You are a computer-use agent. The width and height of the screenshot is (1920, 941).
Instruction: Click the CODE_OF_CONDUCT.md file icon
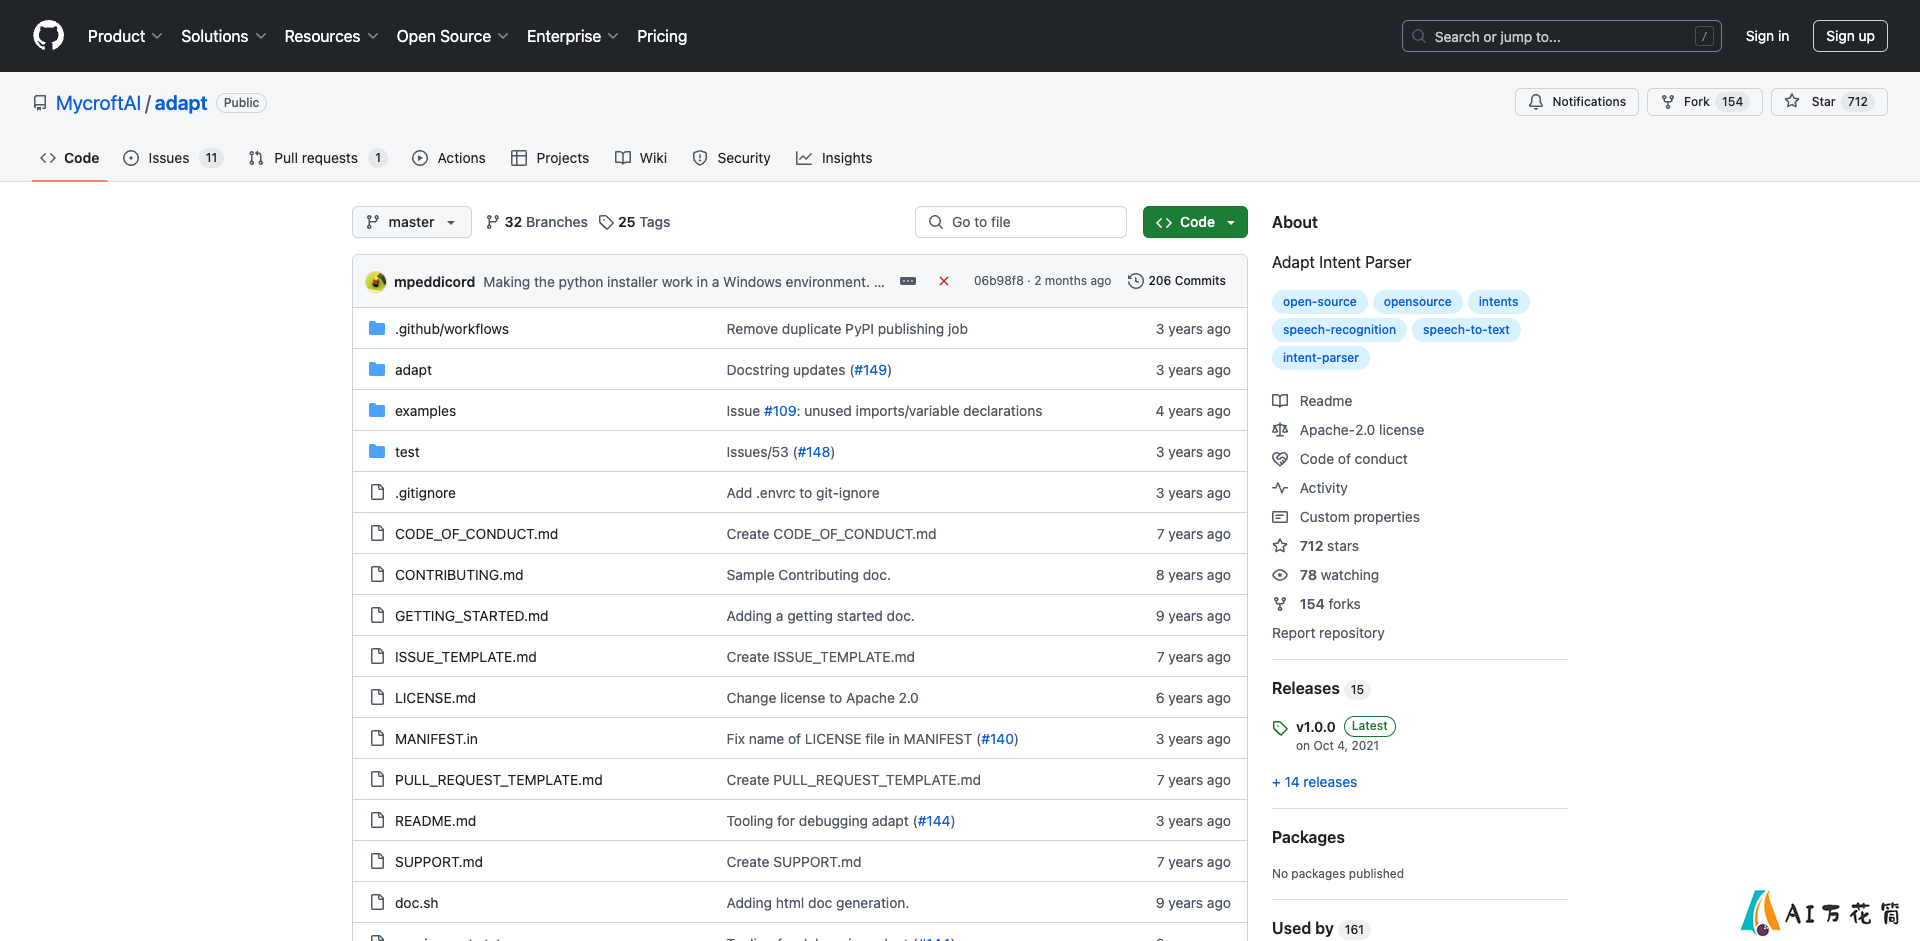tap(377, 534)
